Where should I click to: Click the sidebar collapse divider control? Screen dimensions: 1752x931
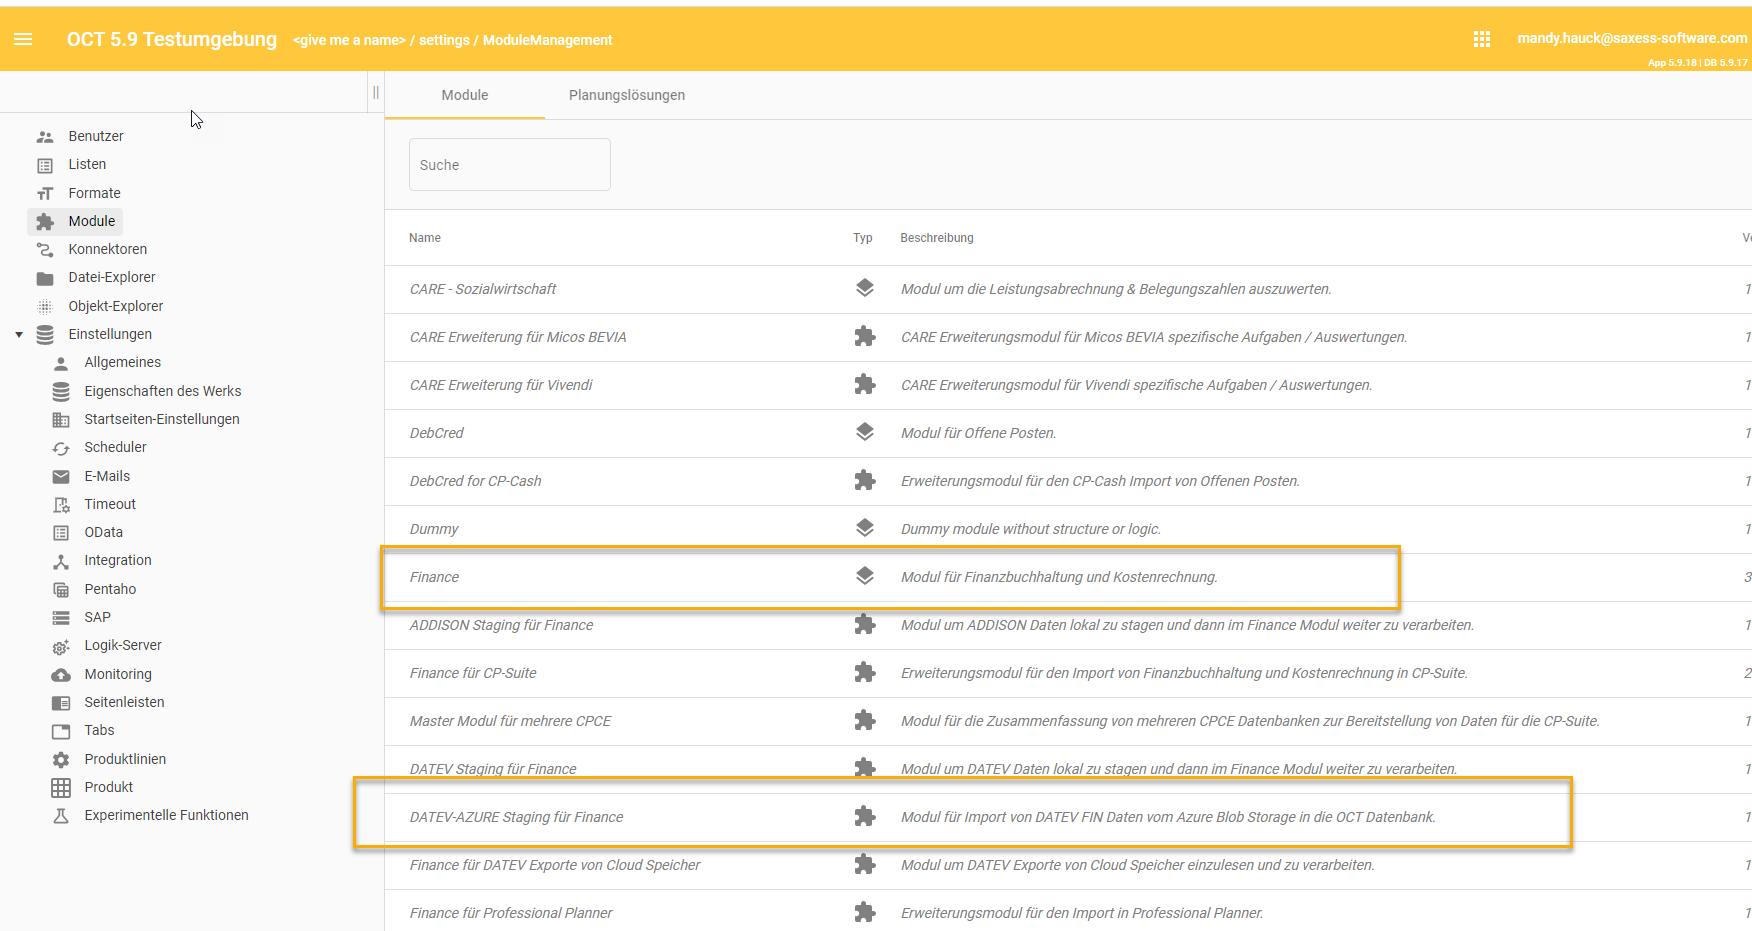pos(375,91)
